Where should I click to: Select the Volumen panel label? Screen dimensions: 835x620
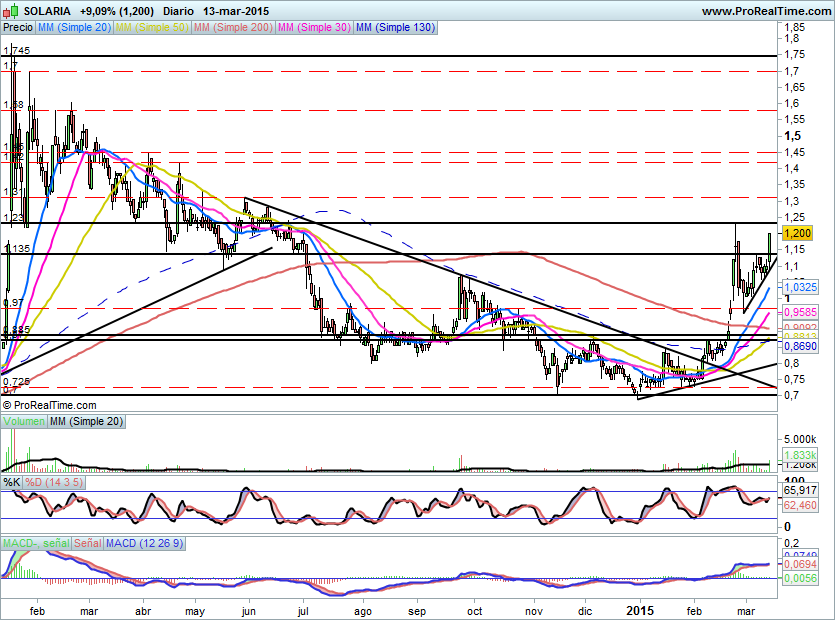coord(24,423)
